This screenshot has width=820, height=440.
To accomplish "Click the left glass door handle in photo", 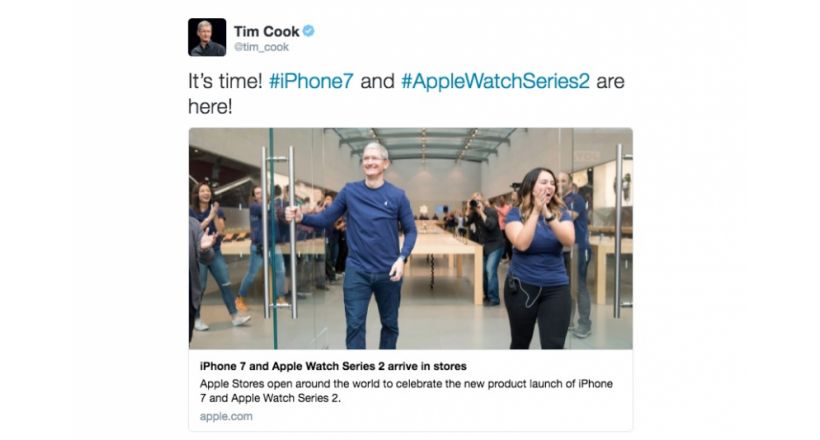I will pos(279,233).
